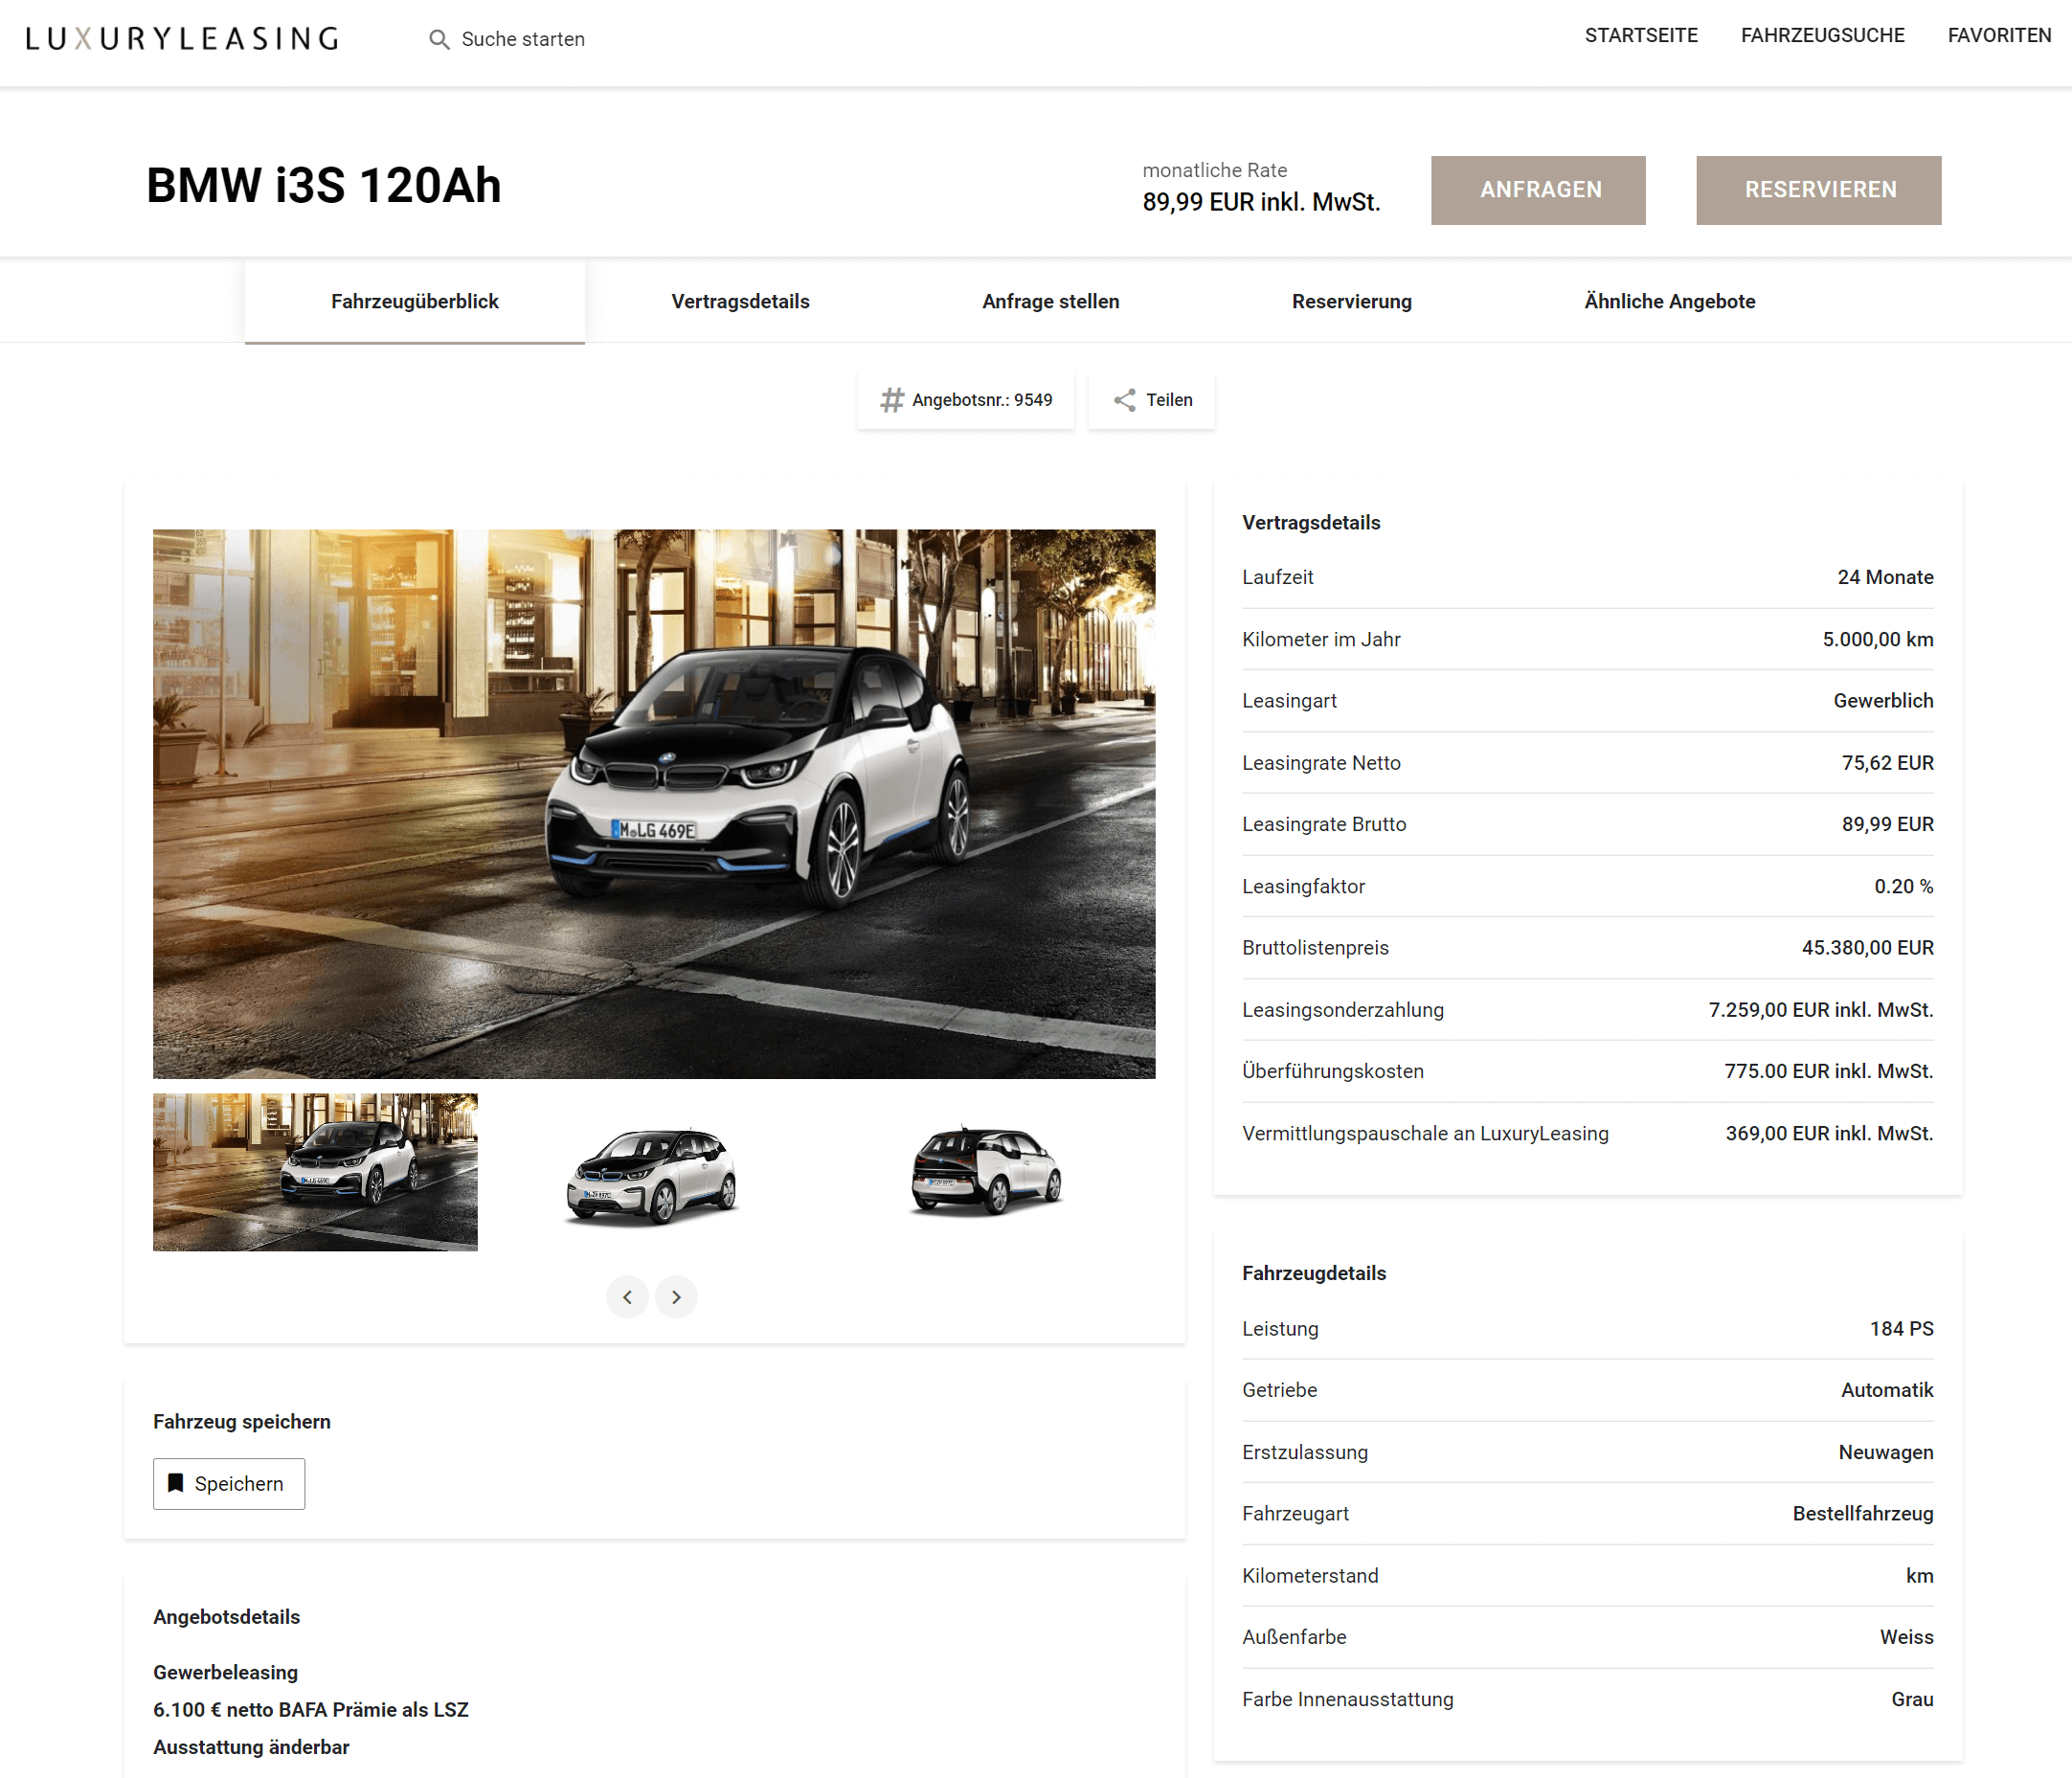Click the RESERVIEREN button
Image resolution: width=2072 pixels, height=1778 pixels.
pyautogui.click(x=1819, y=190)
